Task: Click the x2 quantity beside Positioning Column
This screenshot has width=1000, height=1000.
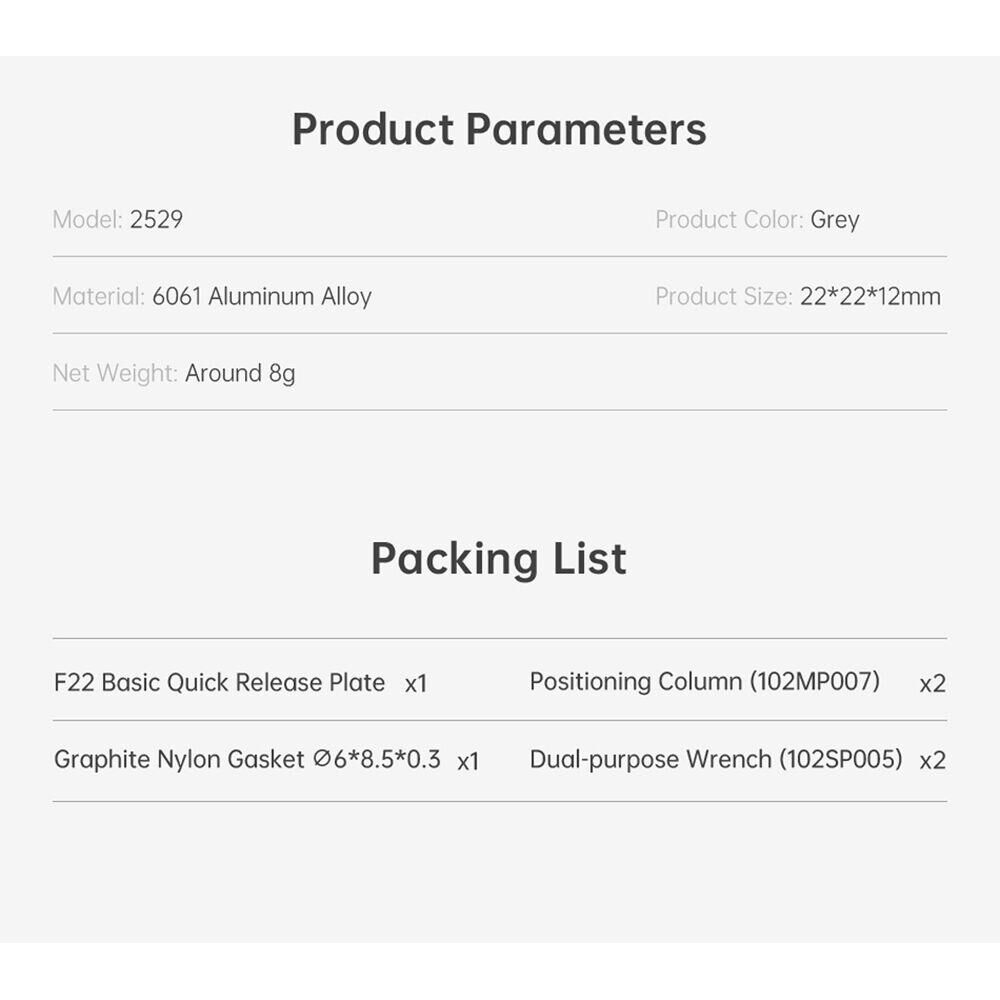Action: click(932, 684)
